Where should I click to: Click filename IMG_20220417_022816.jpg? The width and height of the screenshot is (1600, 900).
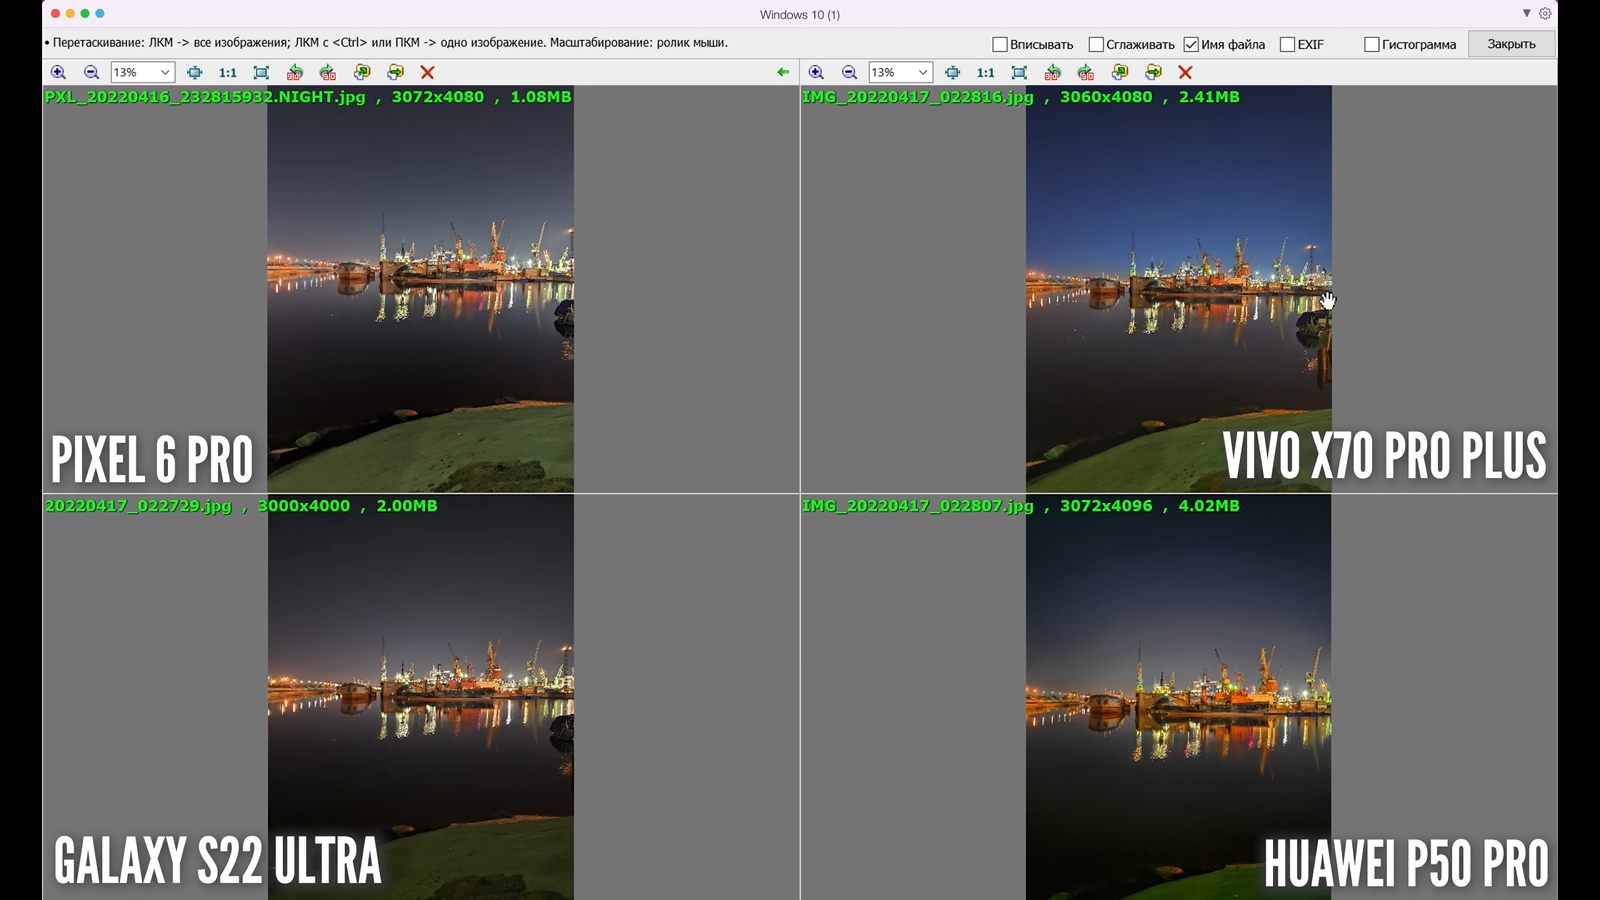pos(917,97)
